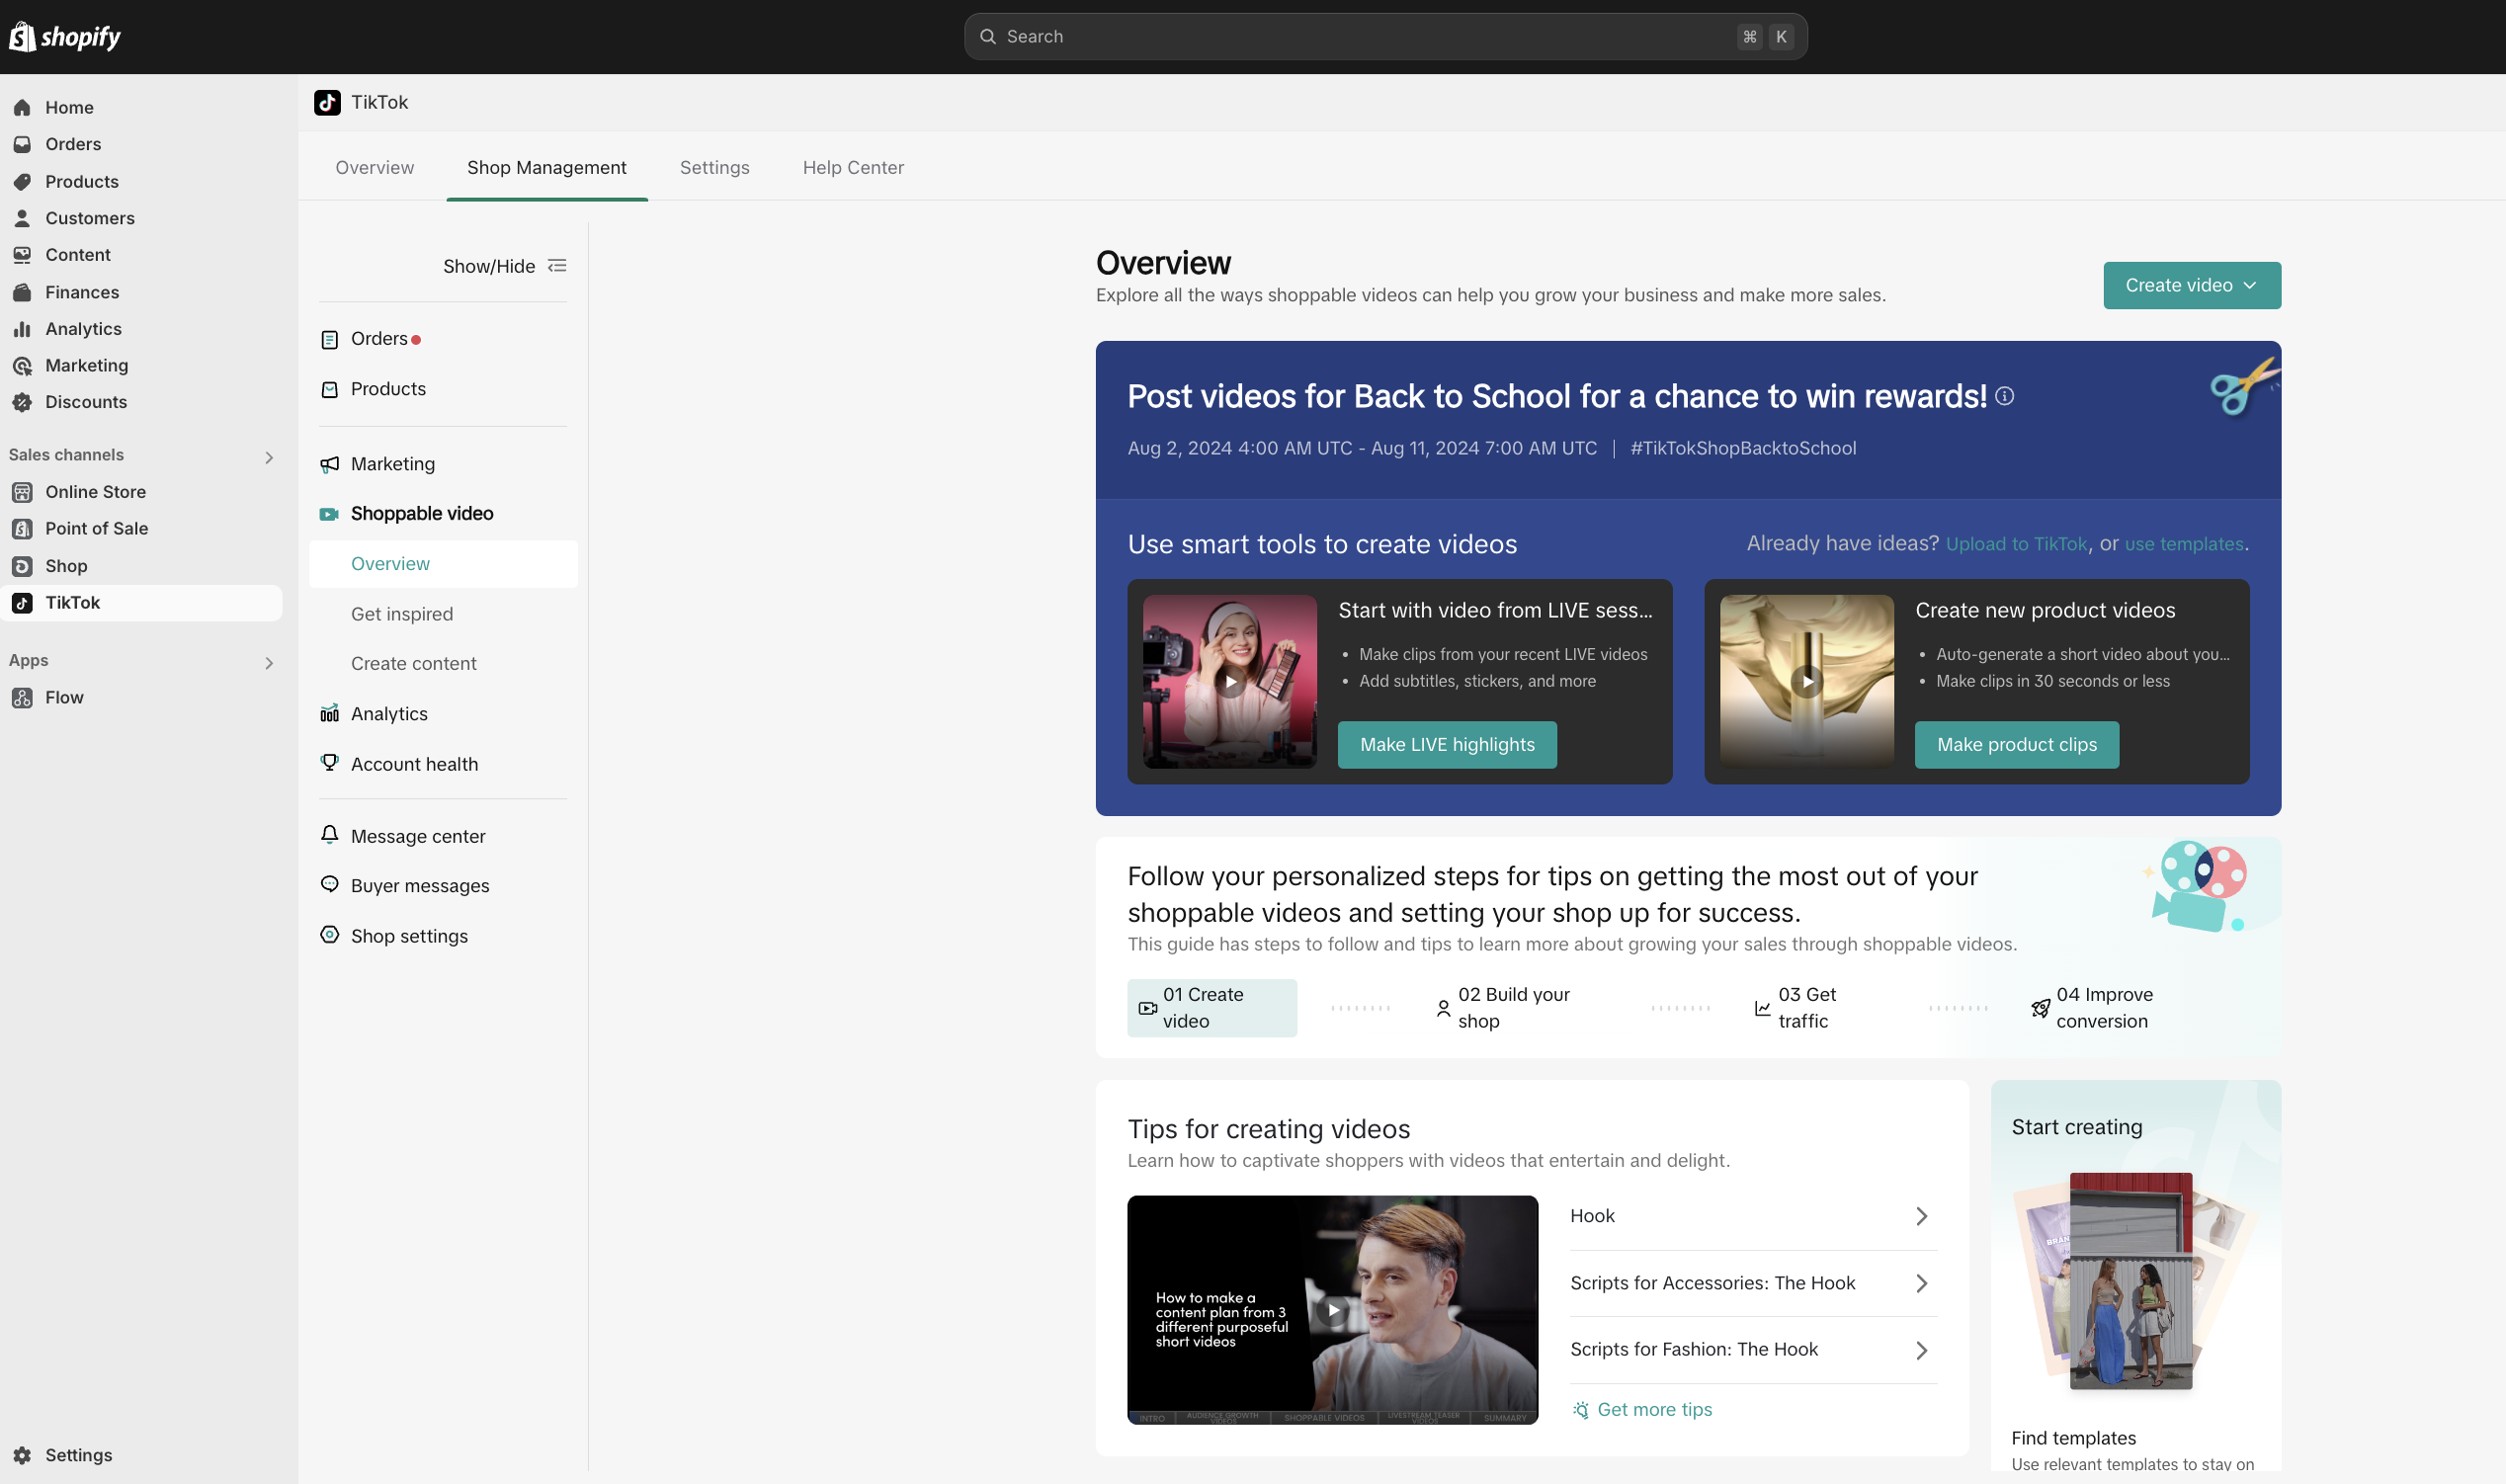Click the info icon beside rewards headline
Image resolution: width=2506 pixels, height=1484 pixels.
tap(2004, 396)
